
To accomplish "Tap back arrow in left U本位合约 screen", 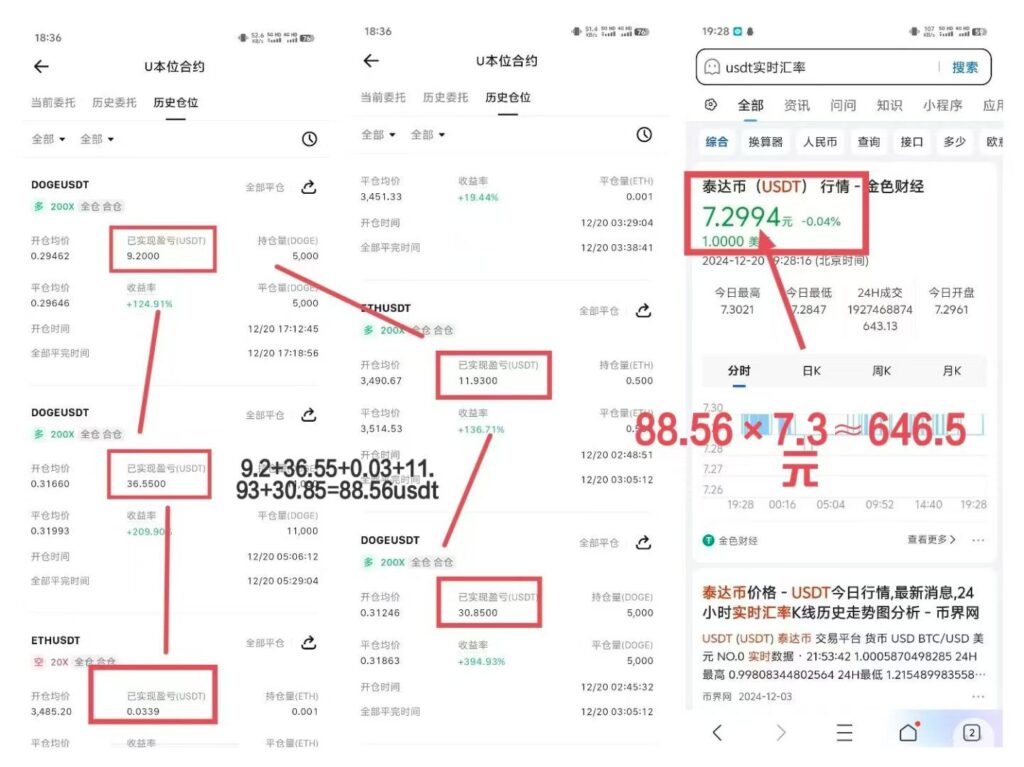I will pos(41,67).
